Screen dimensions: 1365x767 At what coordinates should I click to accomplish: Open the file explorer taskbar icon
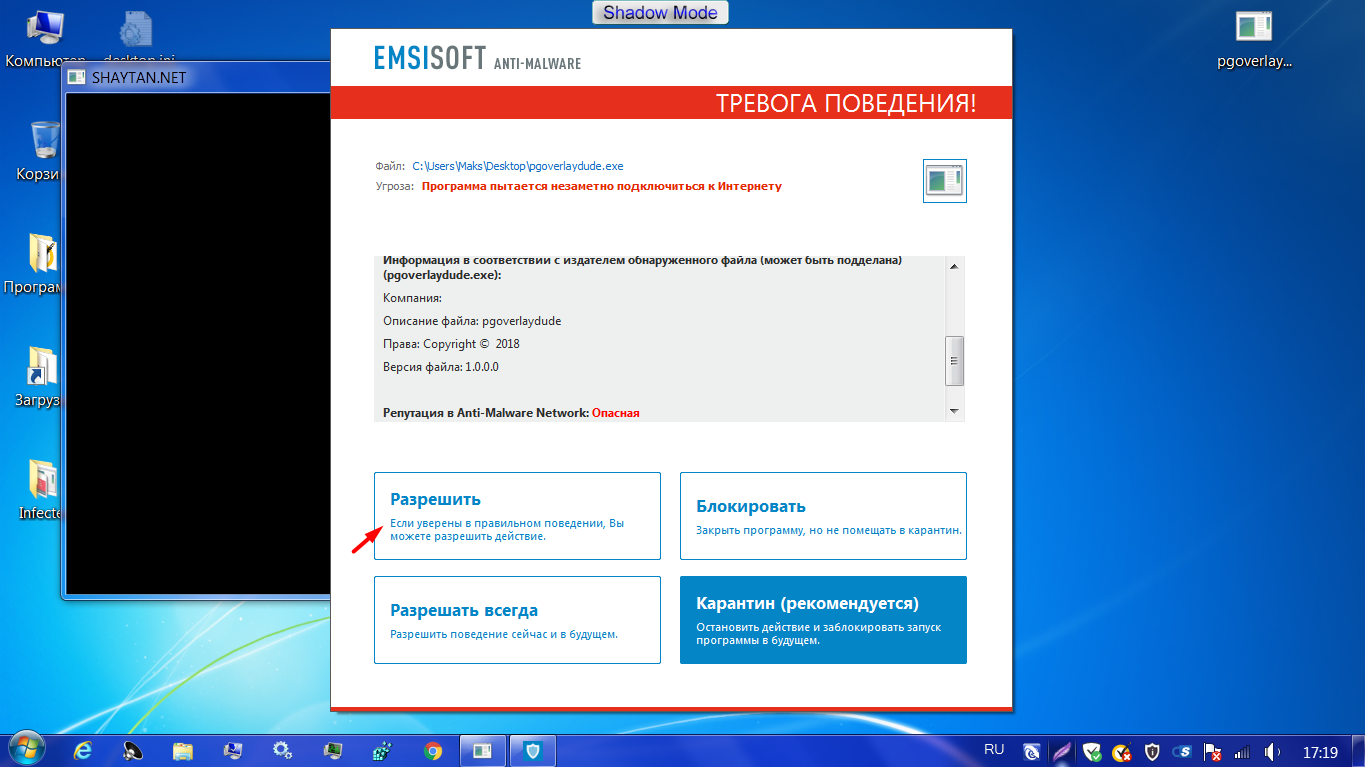pos(183,750)
